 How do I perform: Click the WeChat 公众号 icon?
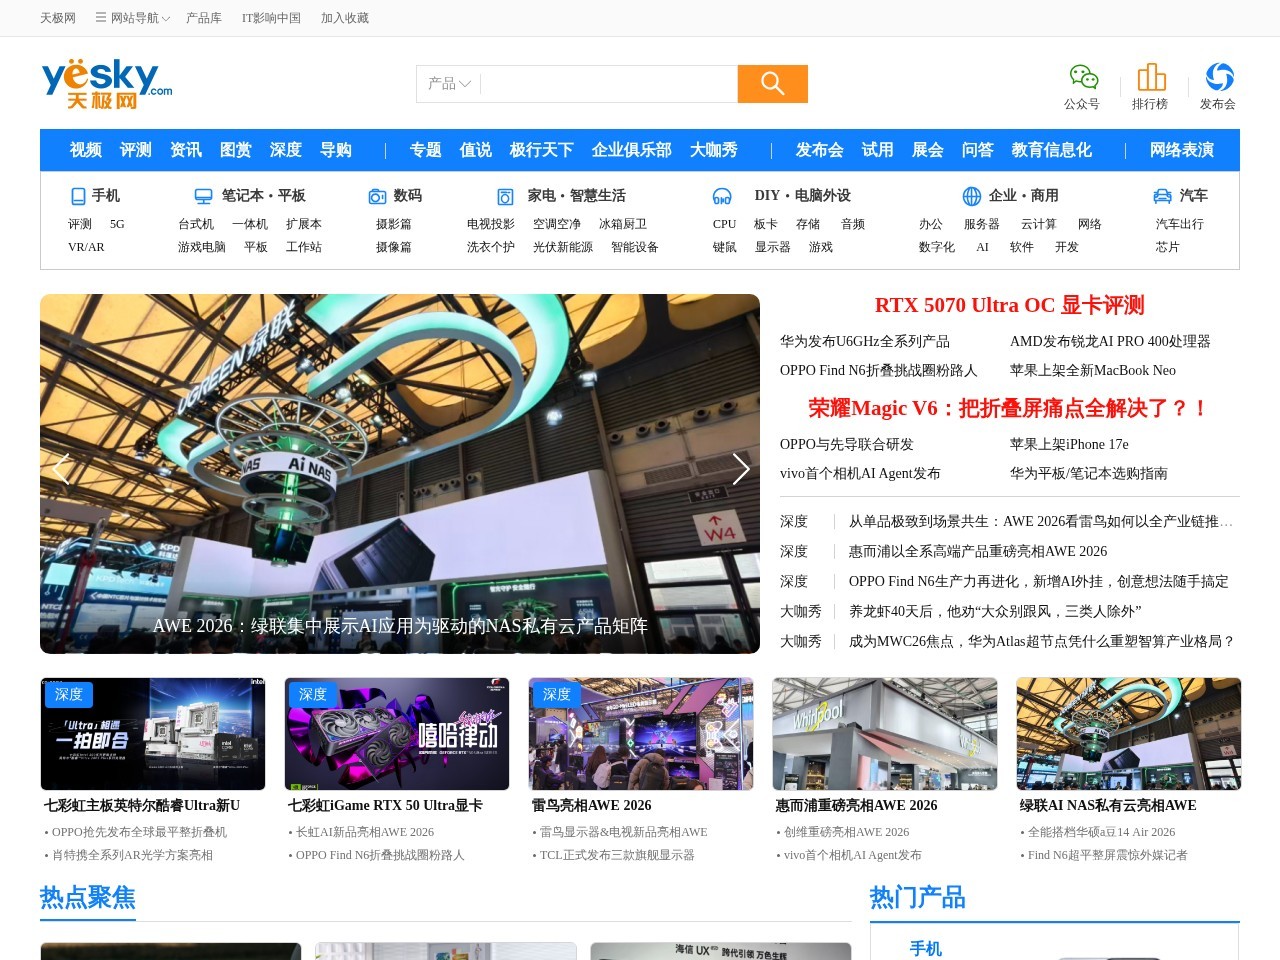tap(1083, 75)
